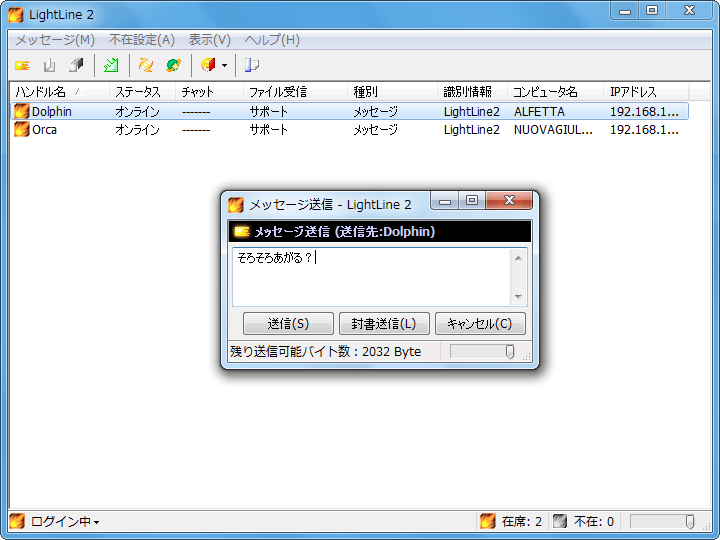Click the チャット column header
Image resolution: width=720 pixels, height=540 pixels.
pos(209,92)
